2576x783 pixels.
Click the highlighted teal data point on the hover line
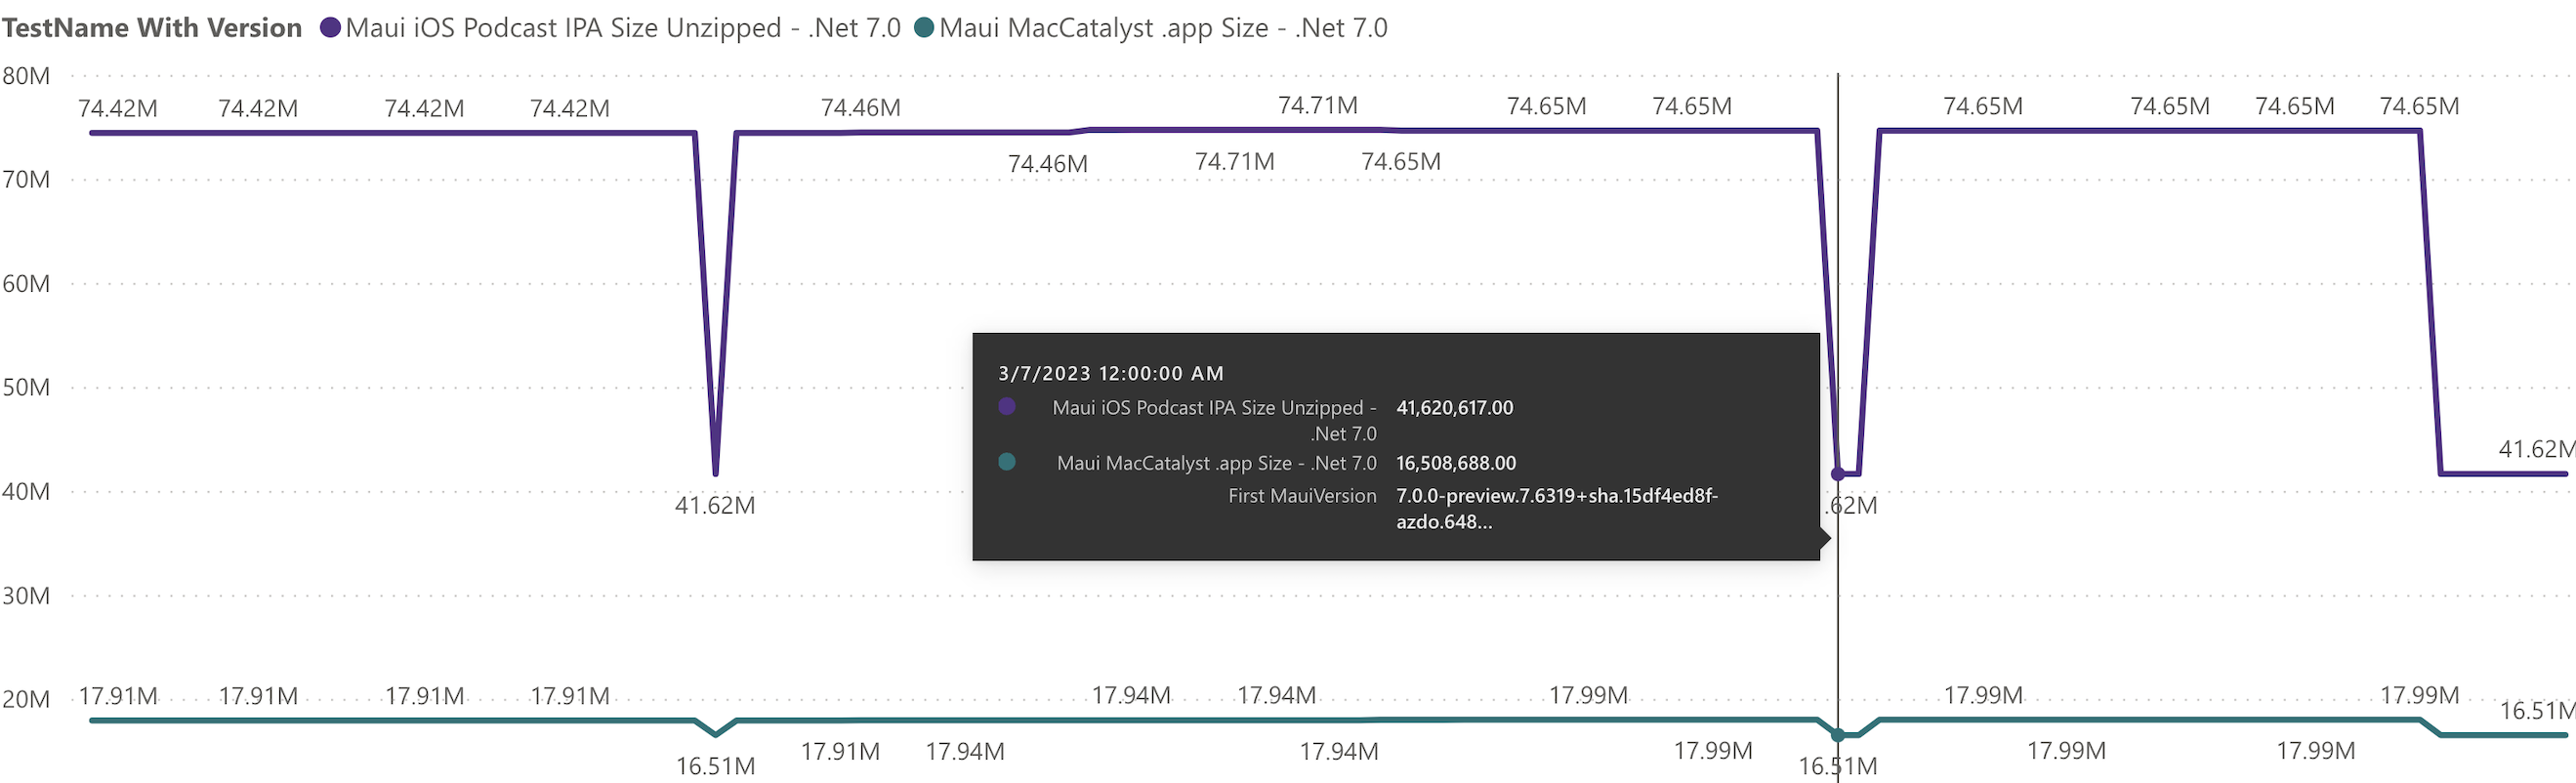[1838, 735]
